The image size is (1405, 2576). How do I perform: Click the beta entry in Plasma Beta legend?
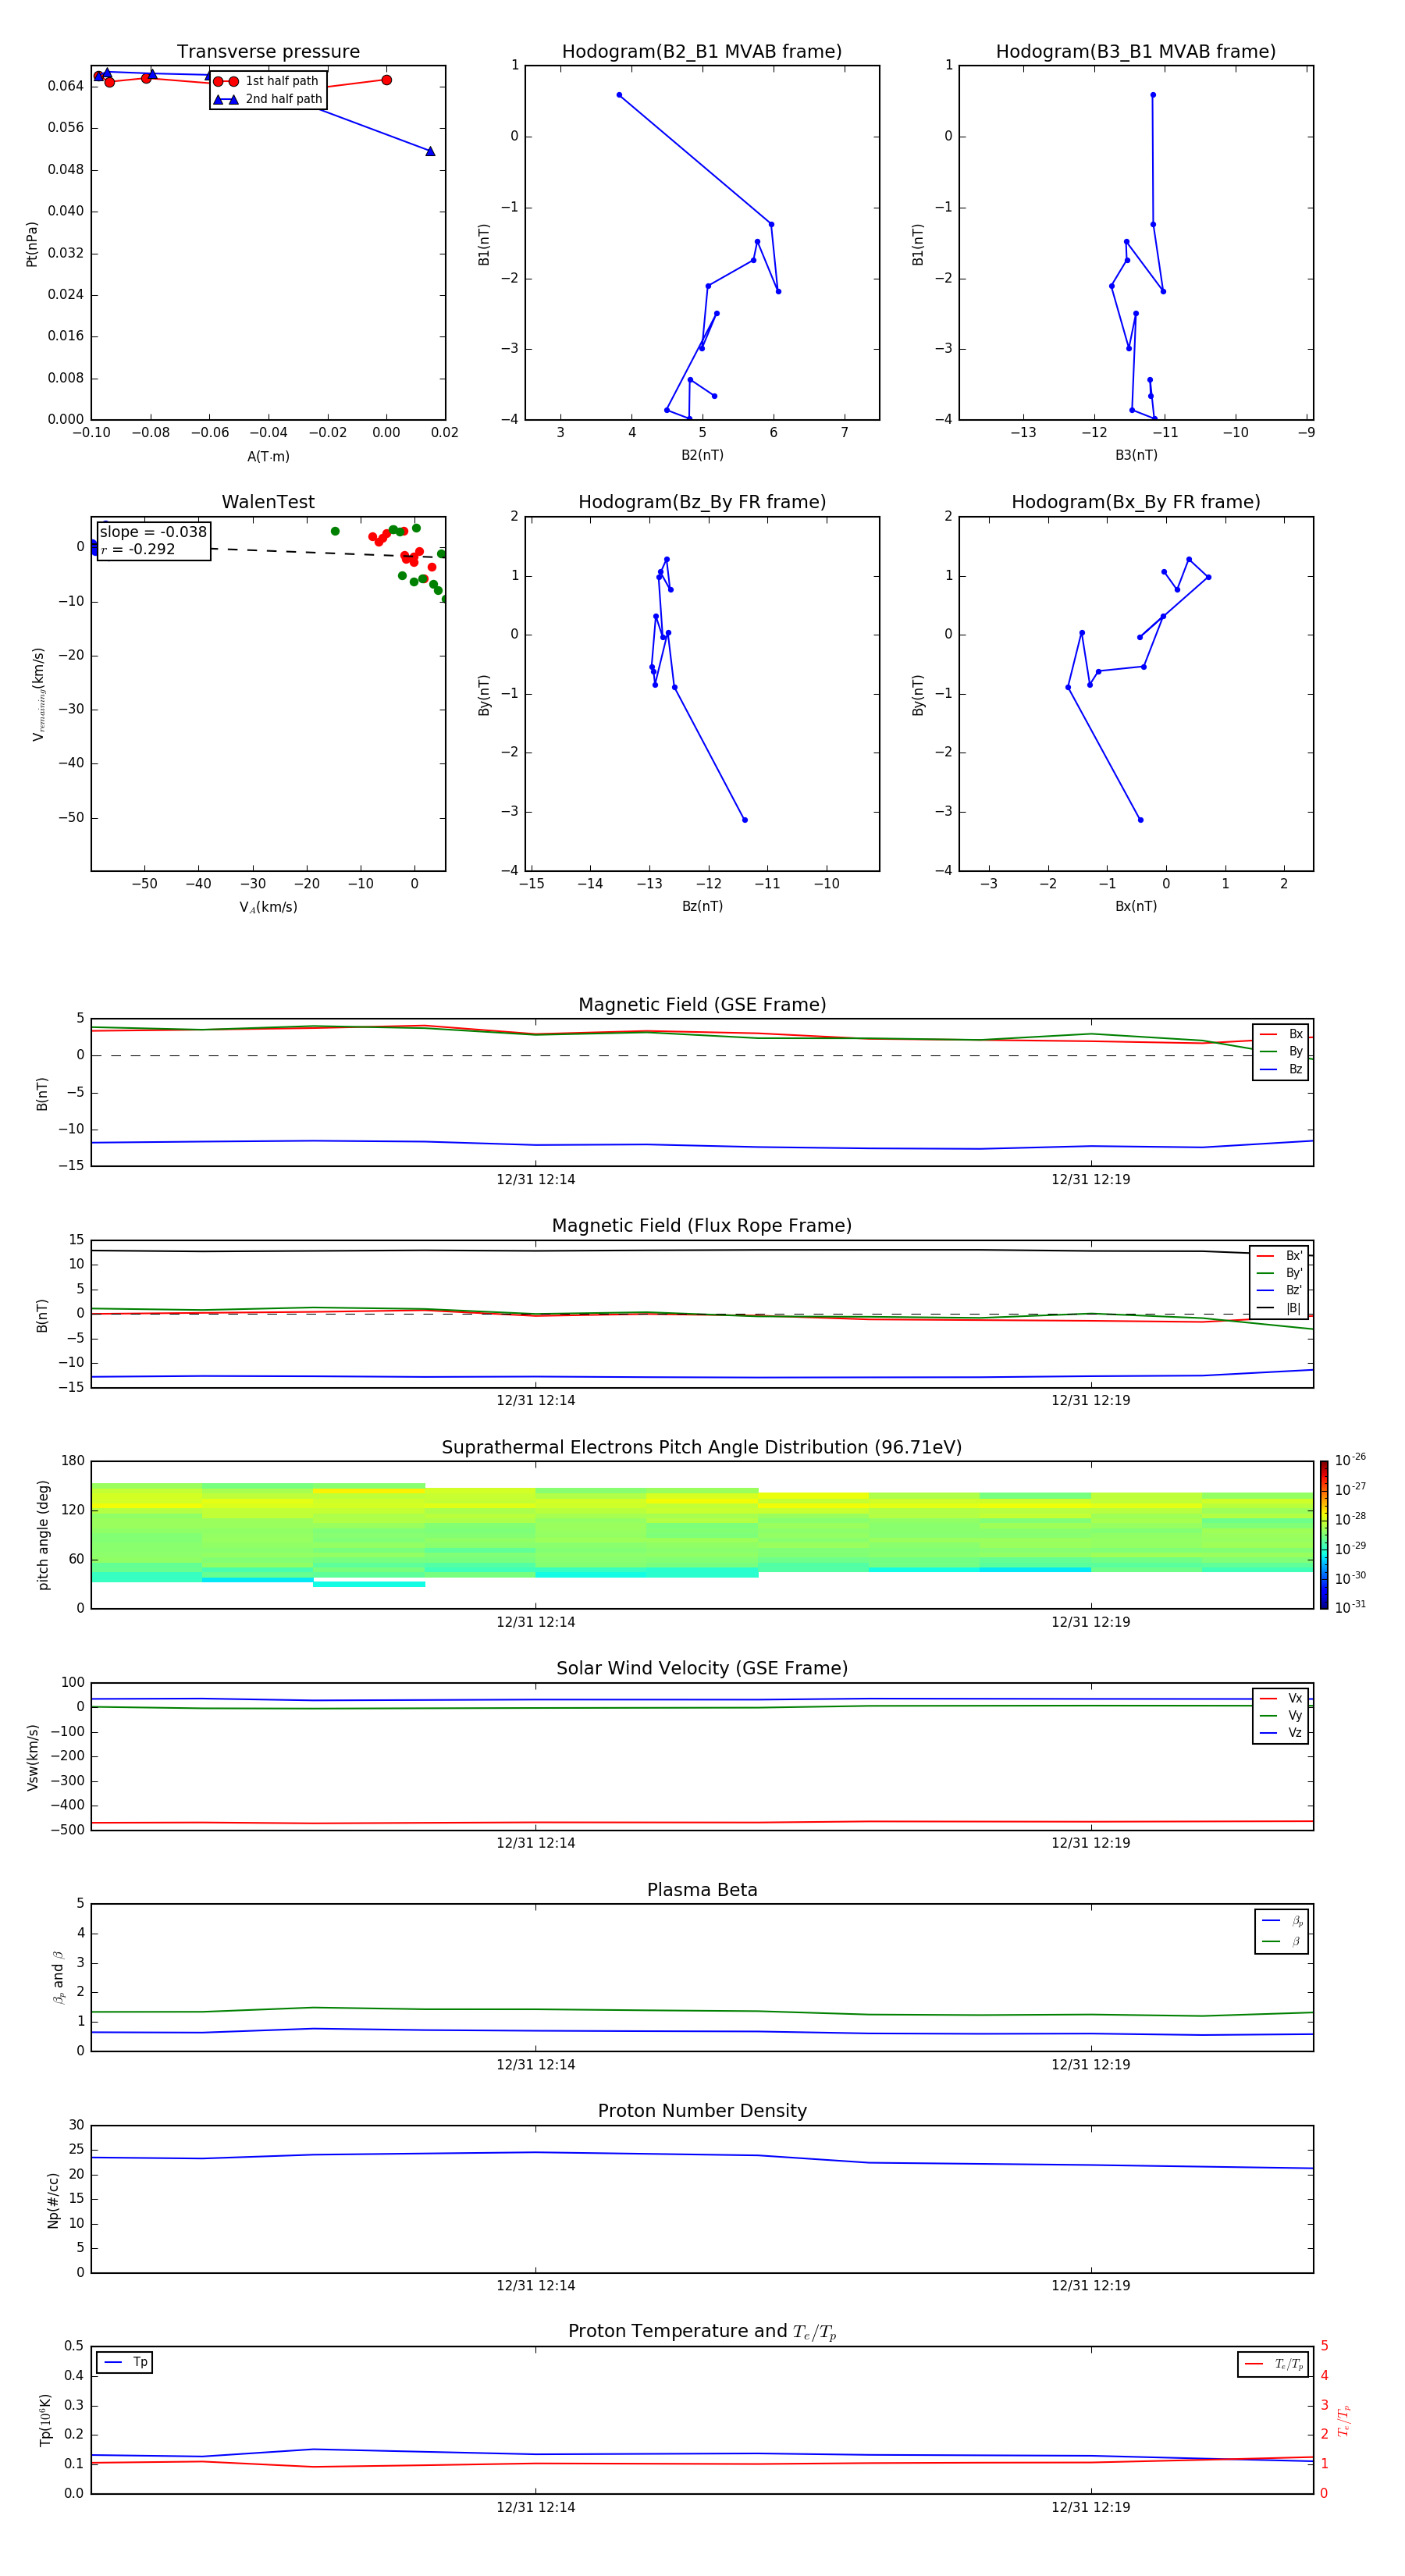1282,1941
